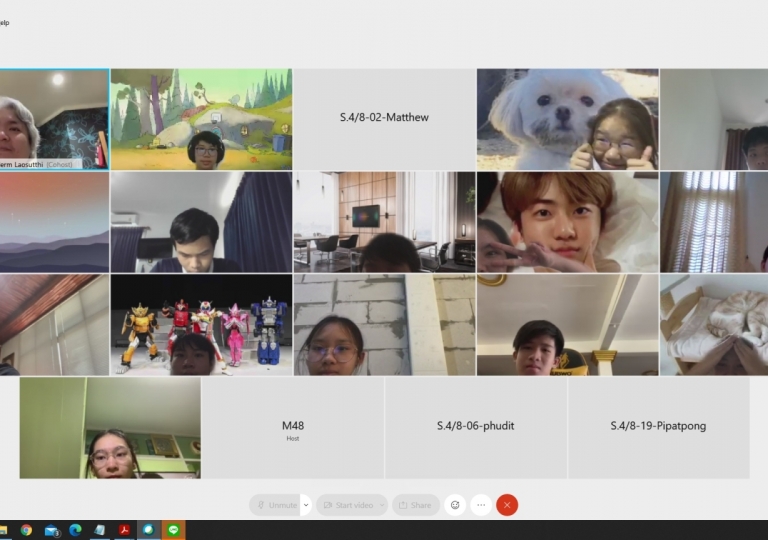The width and height of the screenshot is (768, 540).
Task: Select the conference room background video tile
Action: click(x=384, y=222)
